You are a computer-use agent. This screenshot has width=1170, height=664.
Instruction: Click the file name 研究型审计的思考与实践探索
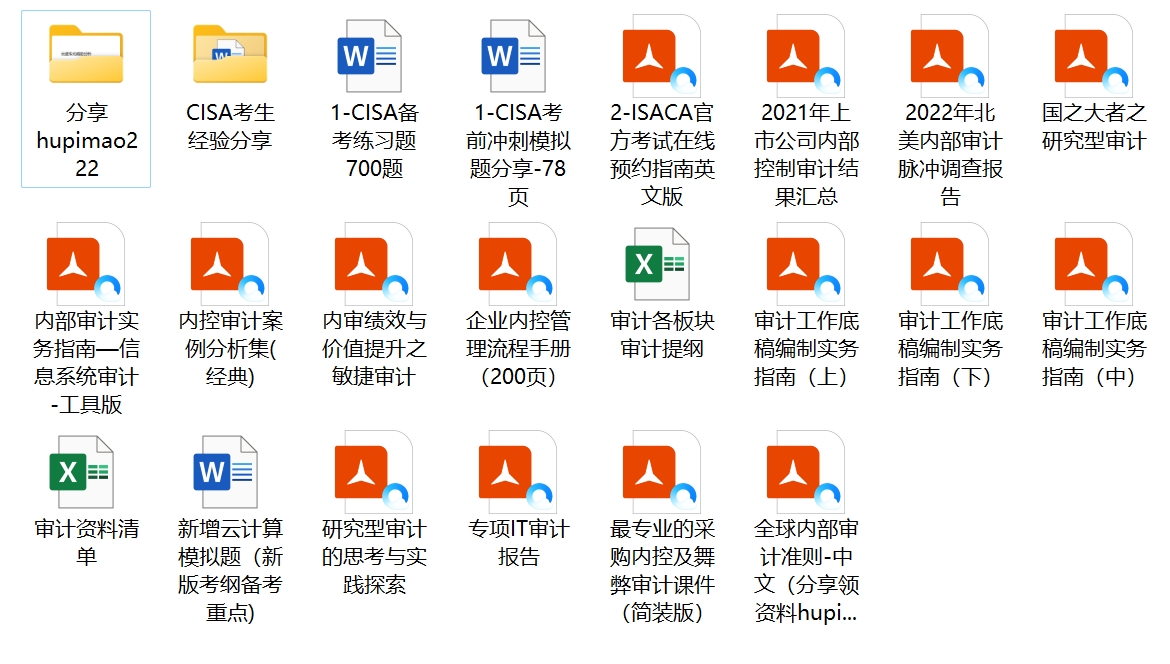tap(375, 557)
